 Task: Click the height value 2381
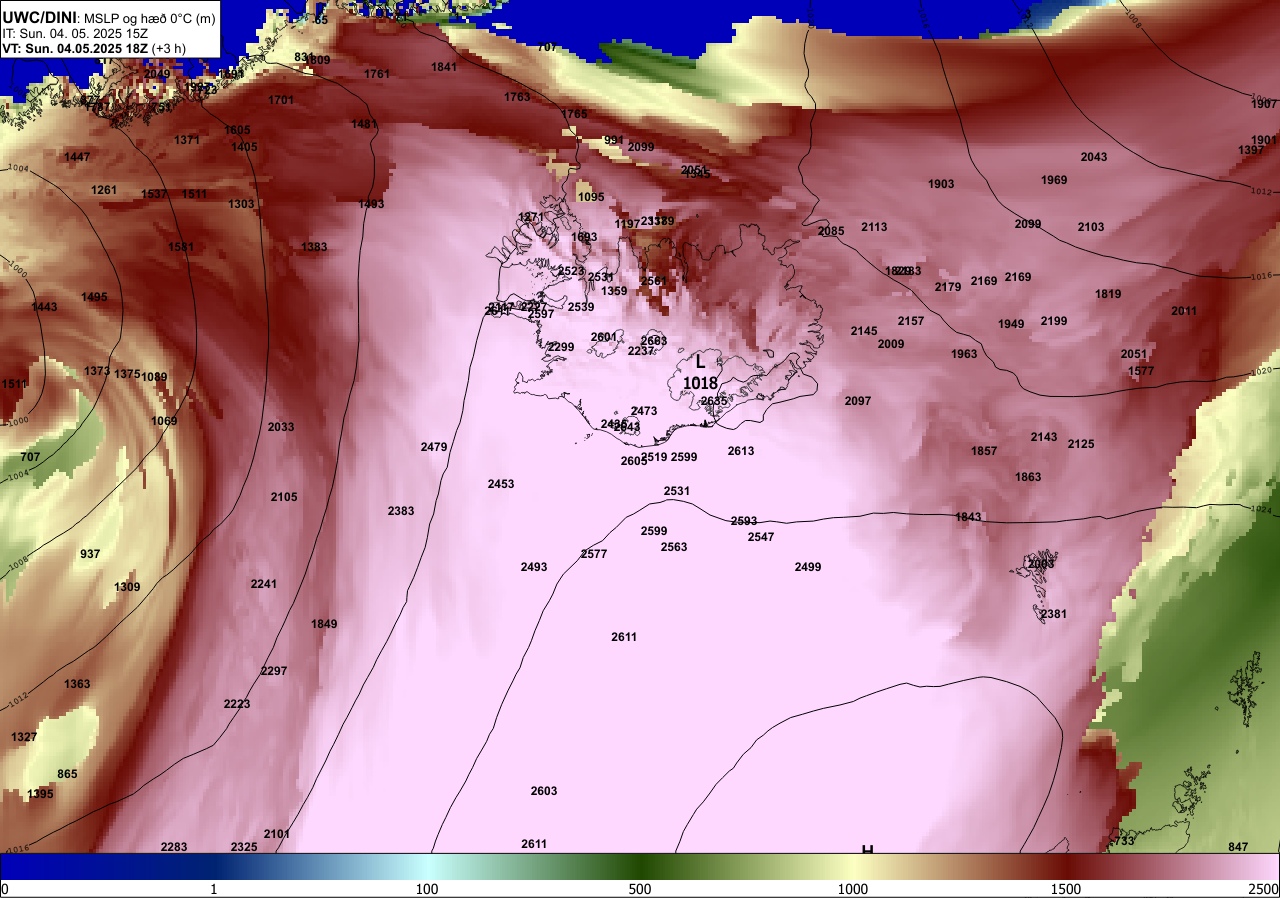point(1054,614)
